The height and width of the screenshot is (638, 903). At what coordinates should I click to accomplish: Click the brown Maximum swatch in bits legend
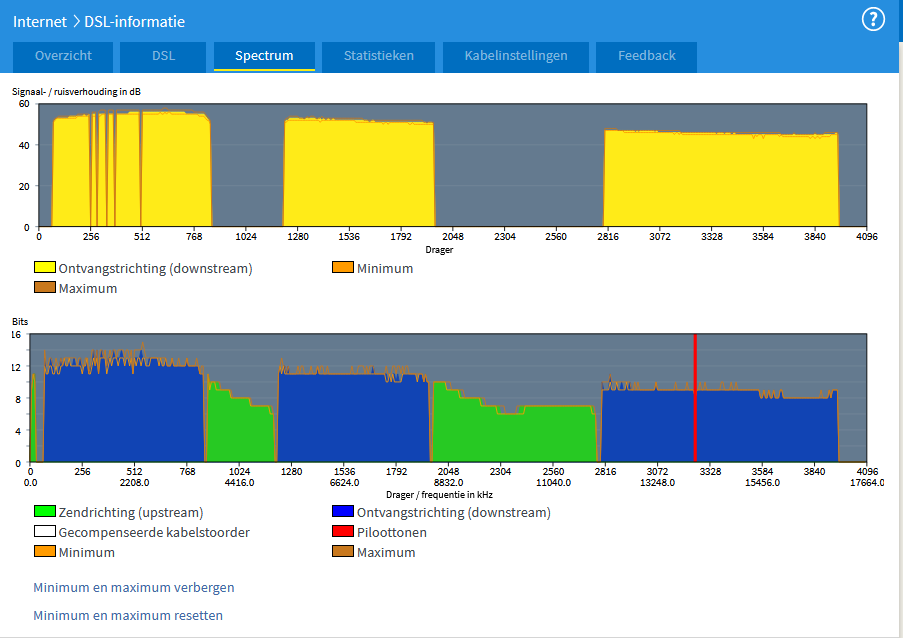click(x=343, y=552)
